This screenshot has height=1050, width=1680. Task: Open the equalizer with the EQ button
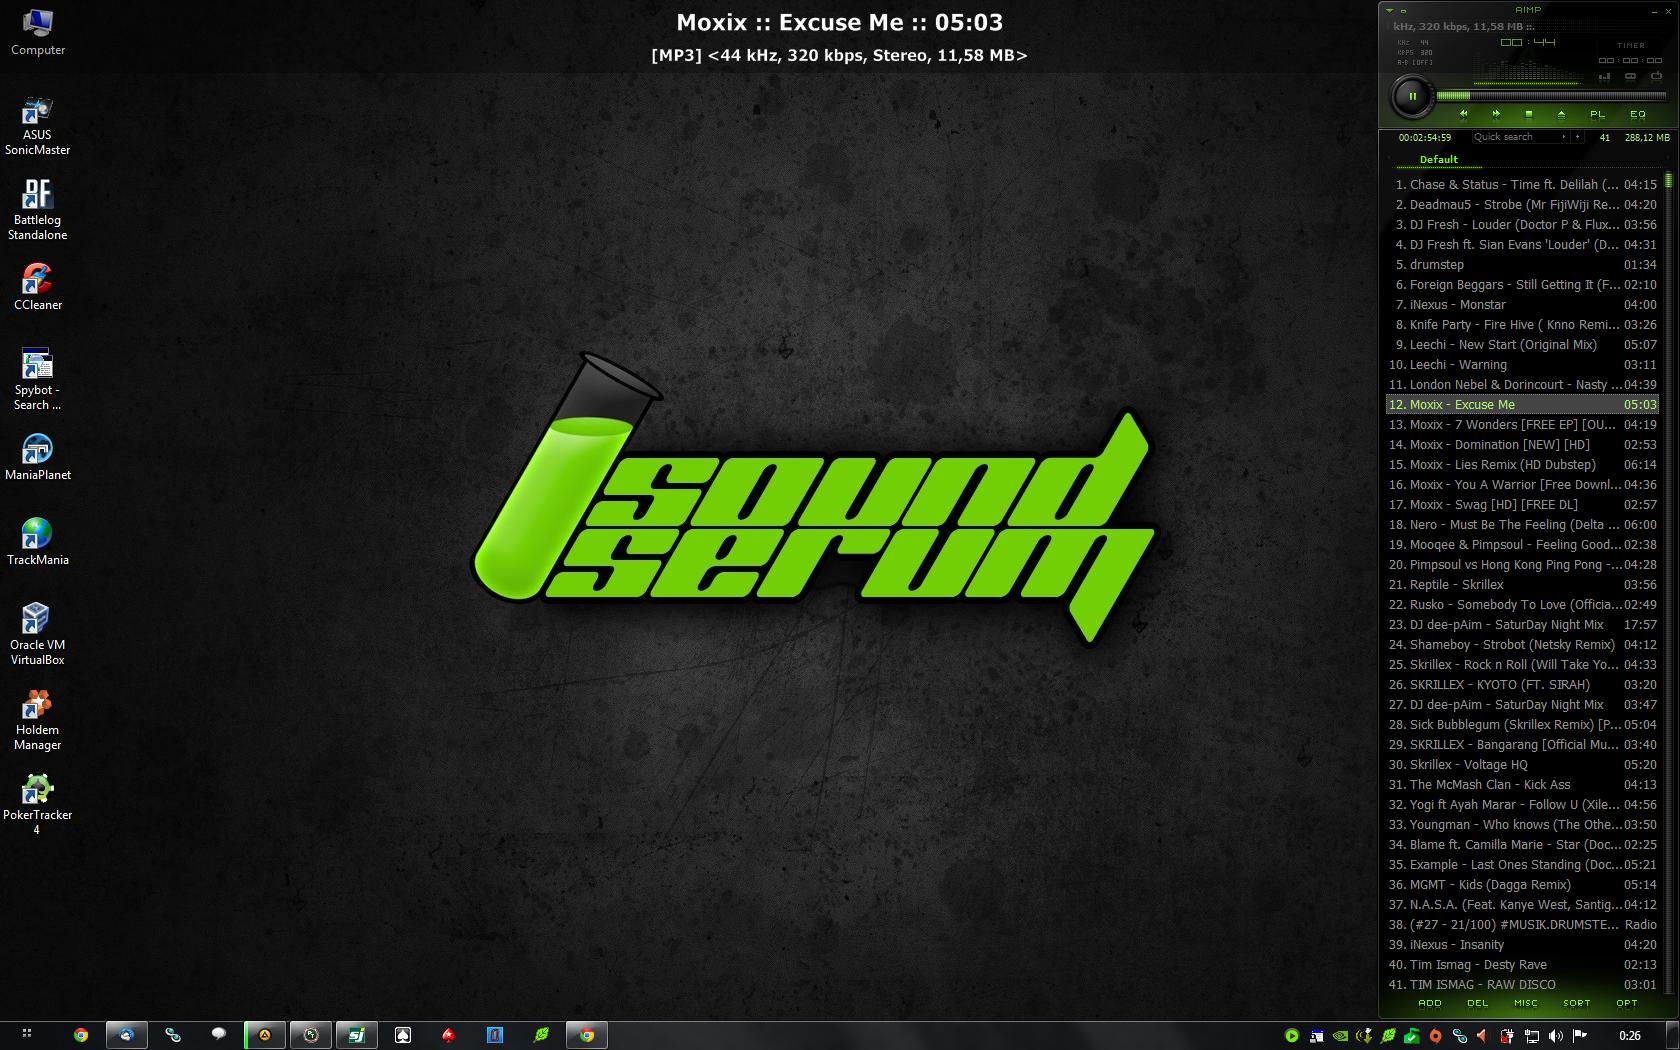(1637, 114)
